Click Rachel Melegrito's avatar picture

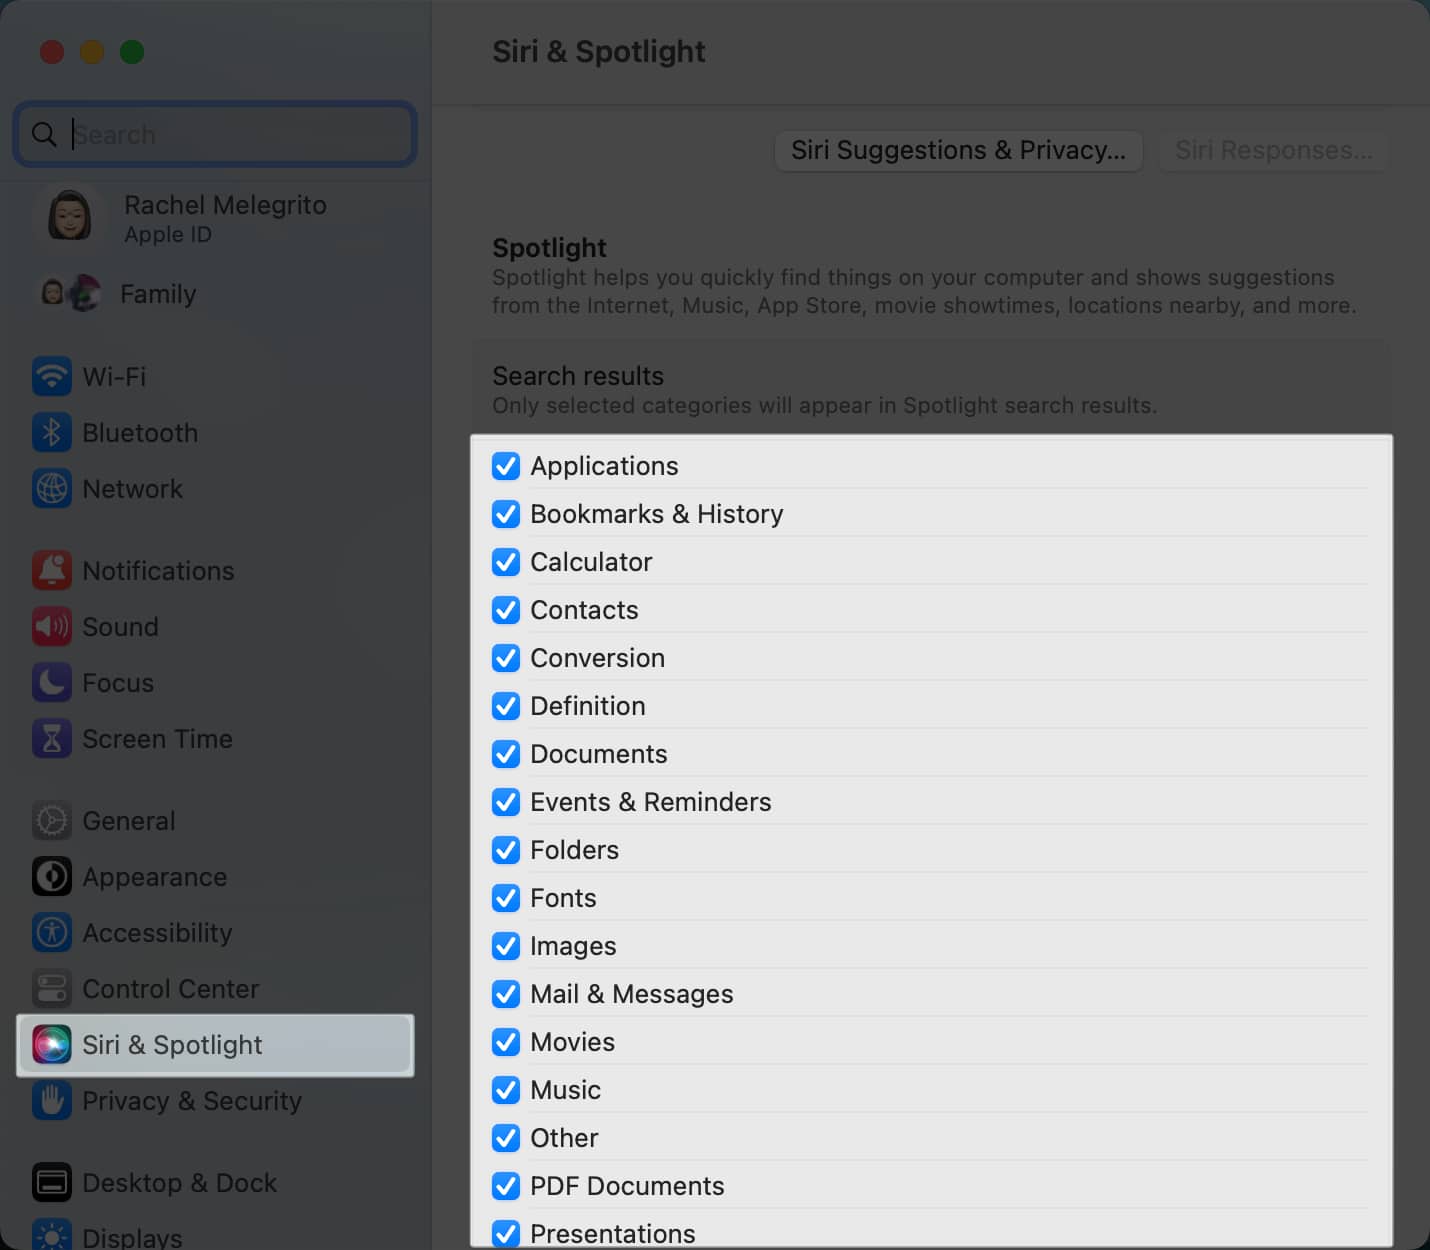coord(69,217)
